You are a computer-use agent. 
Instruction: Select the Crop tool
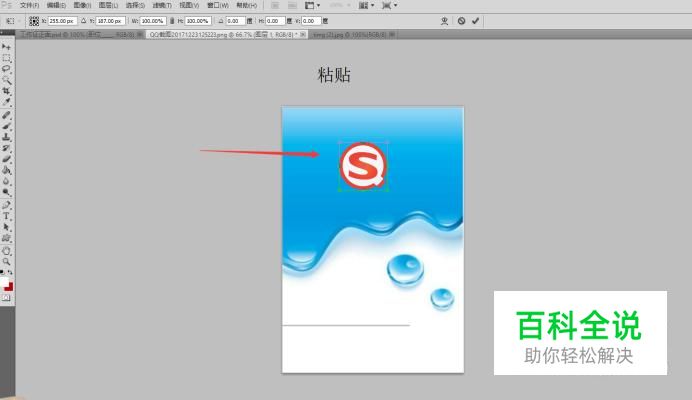(x=6, y=91)
